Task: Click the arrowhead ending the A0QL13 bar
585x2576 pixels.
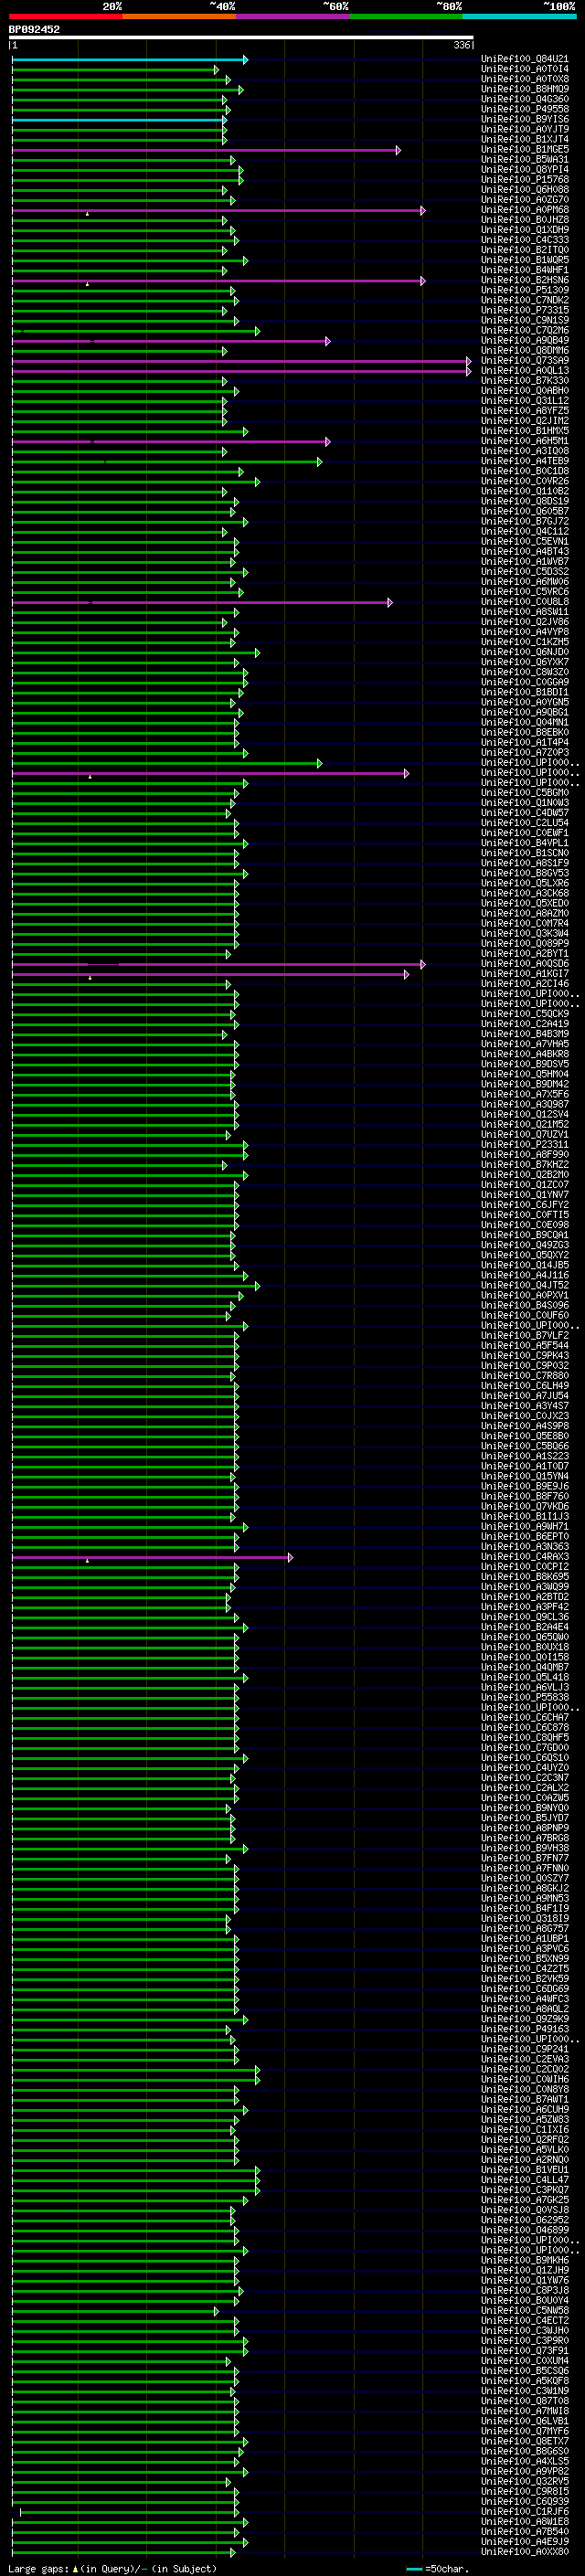Action: coord(468,371)
